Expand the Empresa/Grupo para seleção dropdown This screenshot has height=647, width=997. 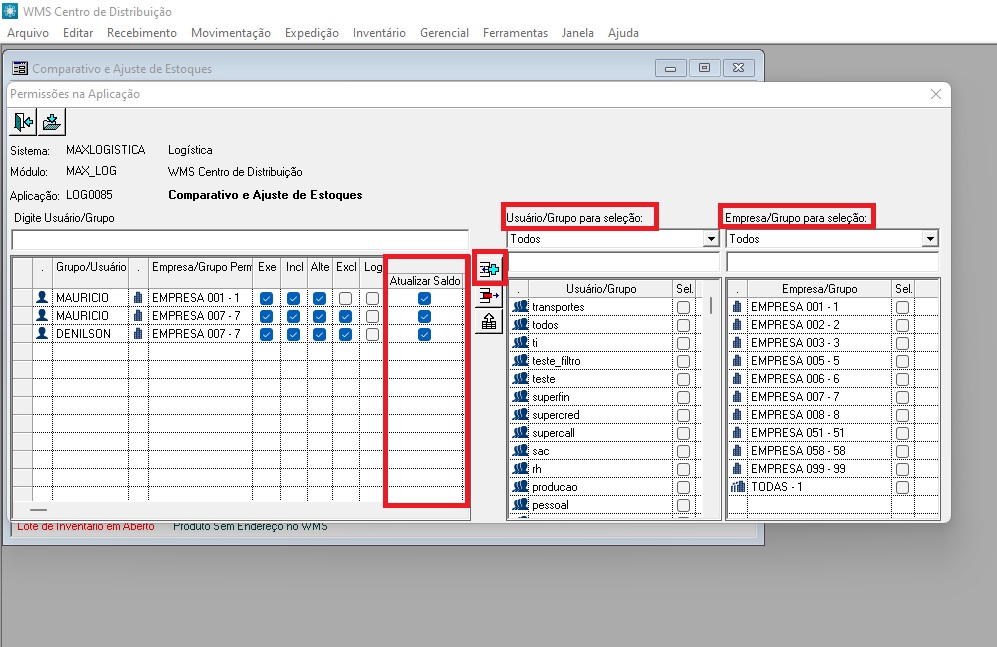point(930,240)
